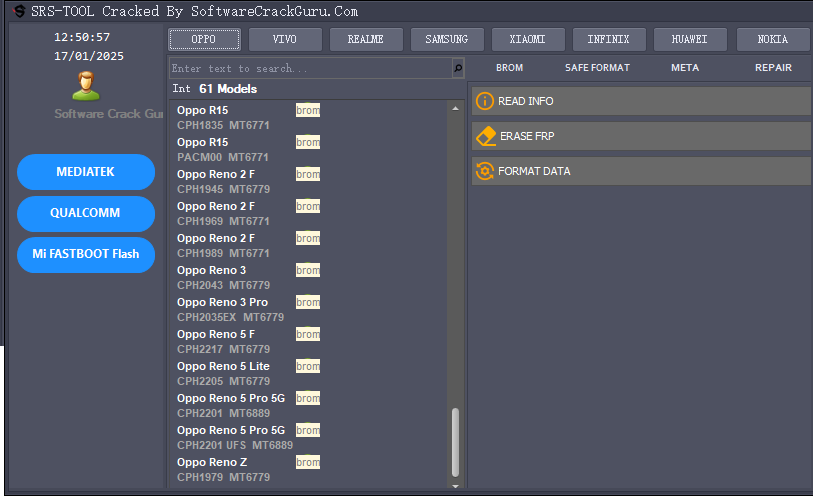This screenshot has width=813, height=496.
Task: Open the HUAWEI brand tab
Action: click(x=690, y=39)
